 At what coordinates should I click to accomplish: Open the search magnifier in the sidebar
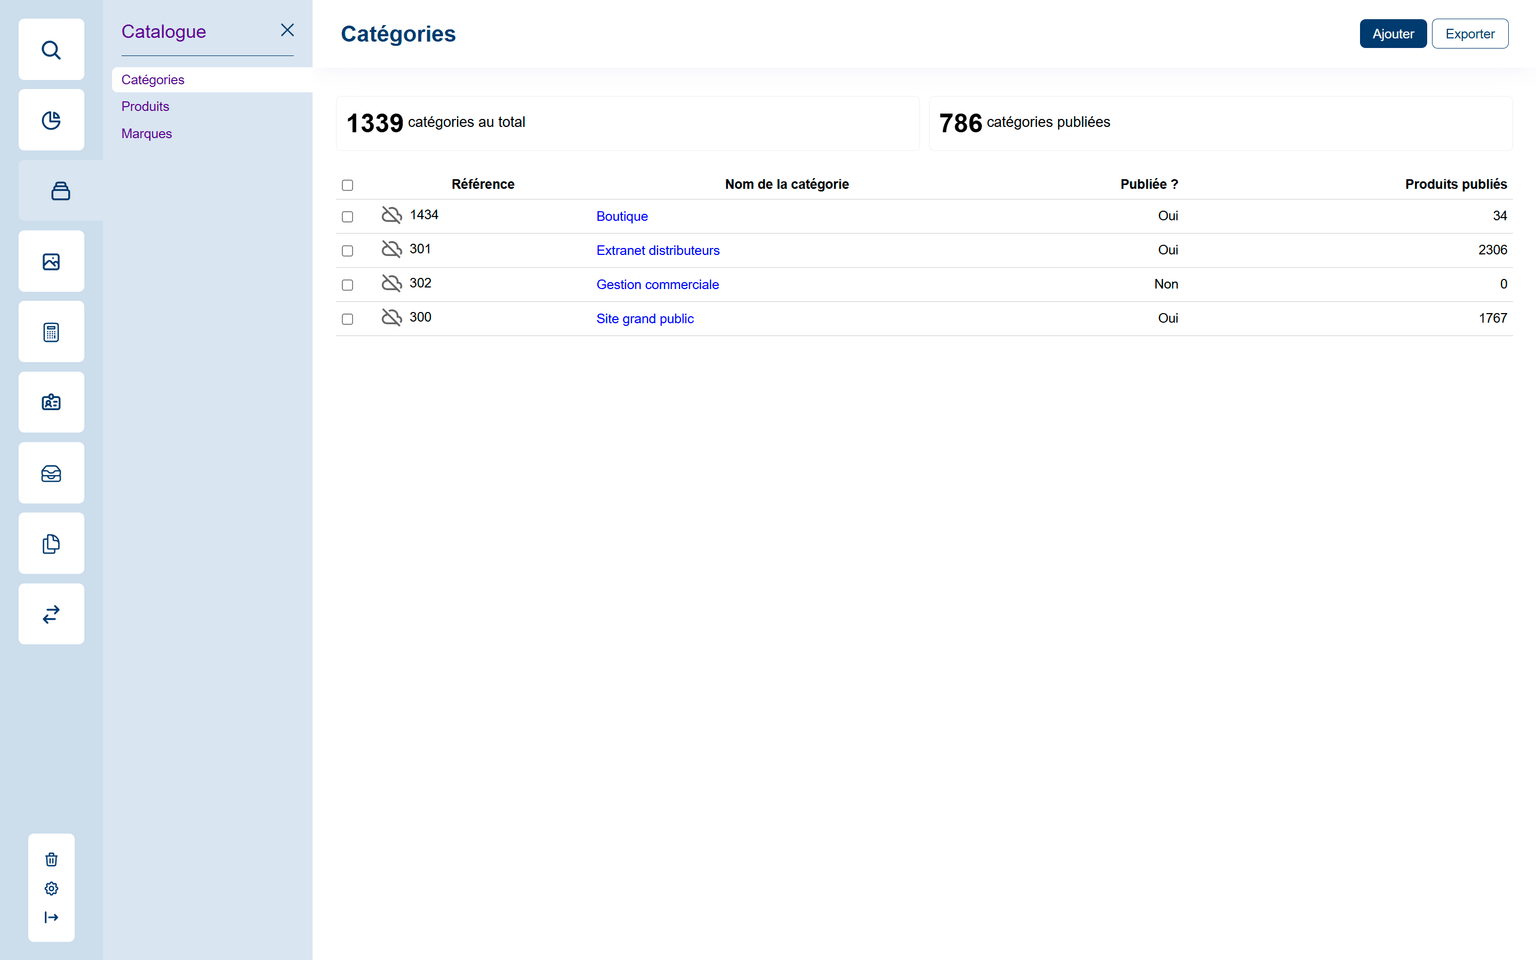coord(51,50)
